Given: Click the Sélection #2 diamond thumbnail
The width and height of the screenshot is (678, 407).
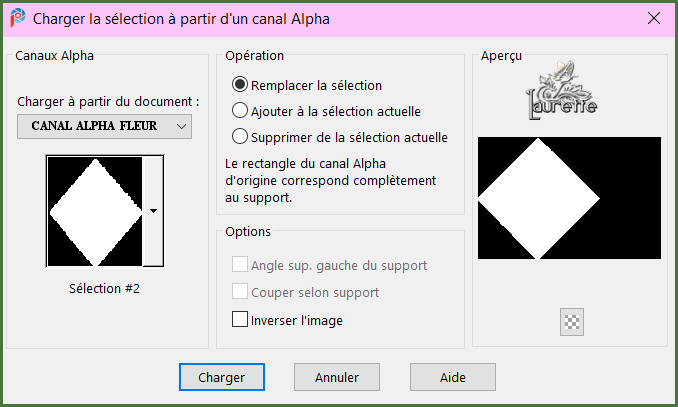Looking at the screenshot, I should 94,211.
